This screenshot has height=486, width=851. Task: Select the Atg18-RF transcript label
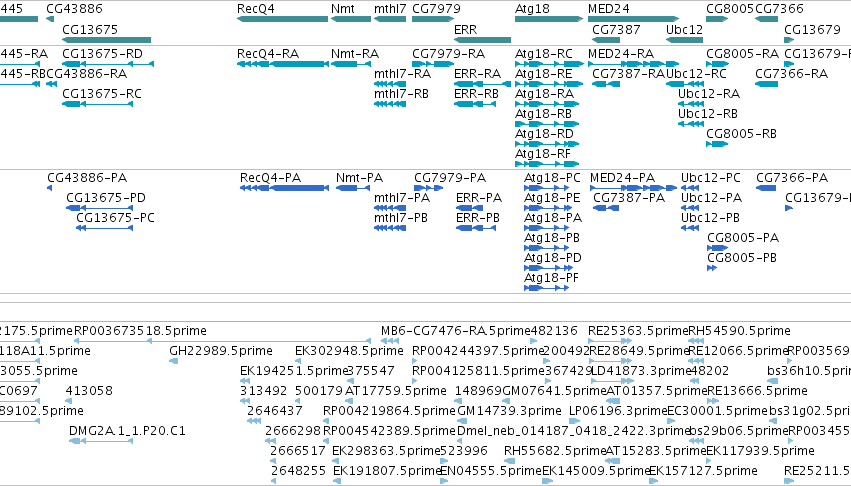point(543,154)
